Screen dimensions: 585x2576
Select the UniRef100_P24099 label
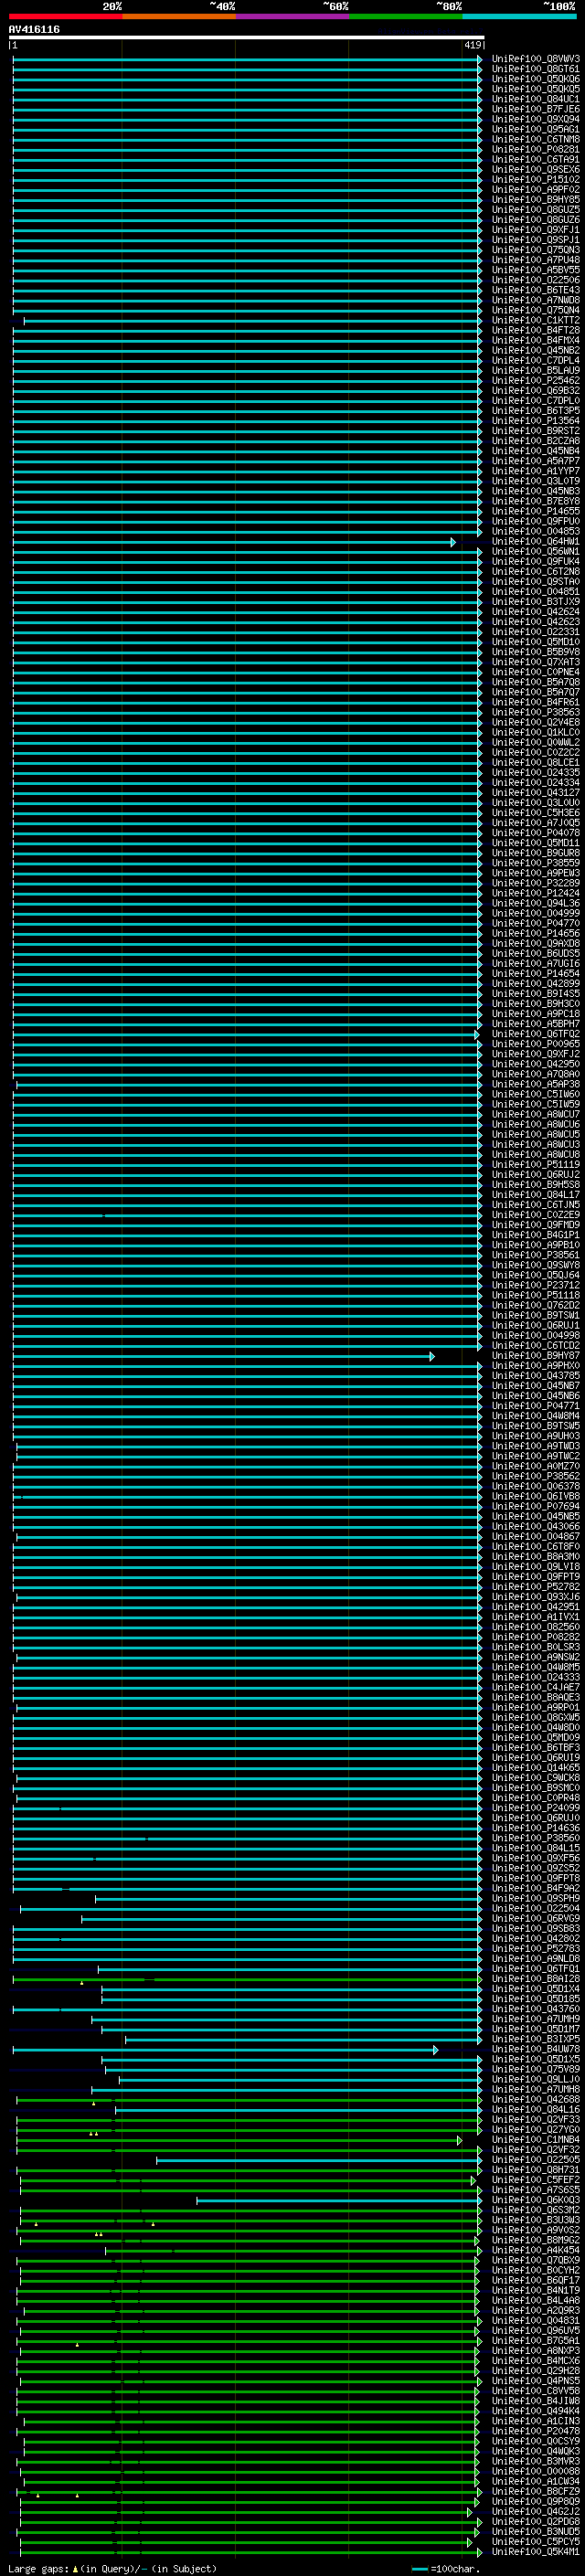click(536, 1808)
